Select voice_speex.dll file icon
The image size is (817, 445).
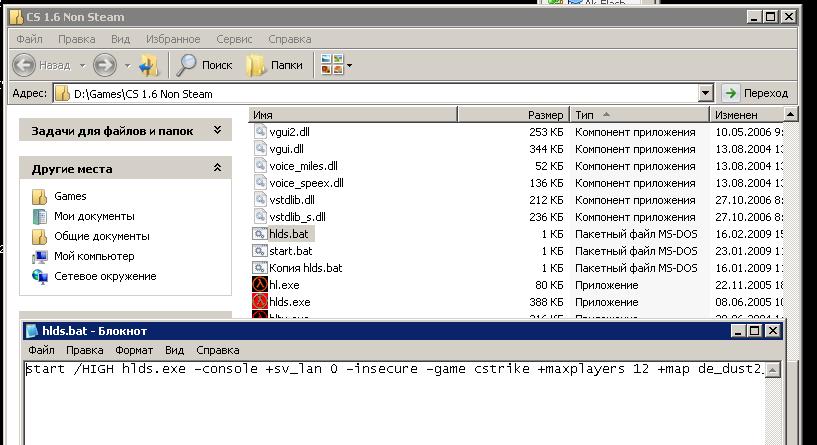point(260,182)
